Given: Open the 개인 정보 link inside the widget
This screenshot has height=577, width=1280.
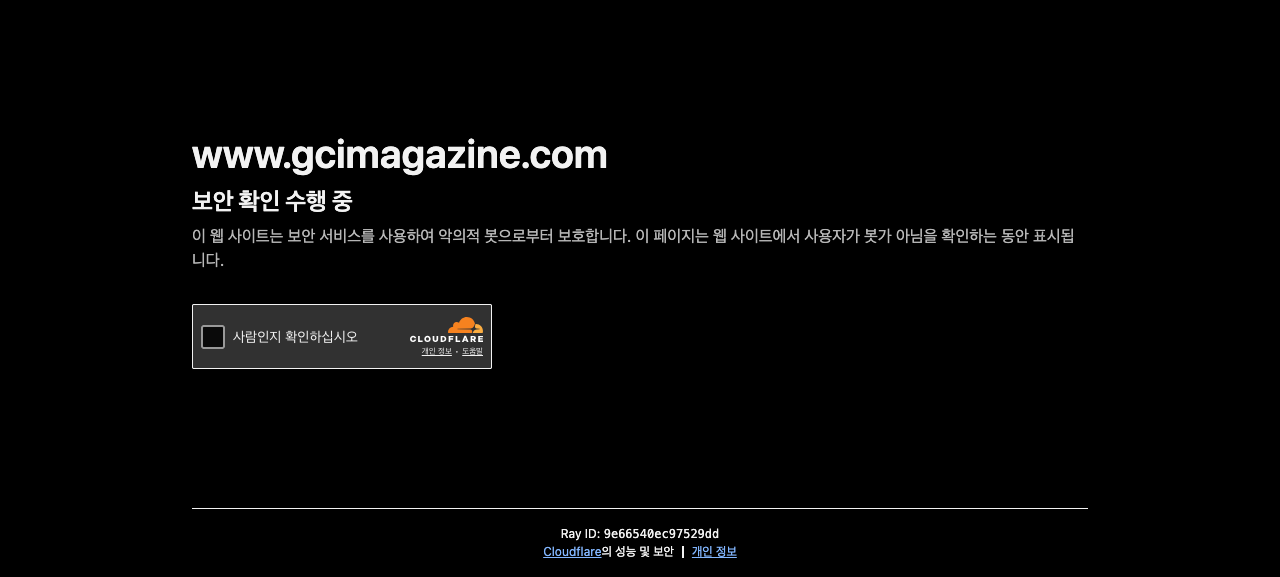Looking at the screenshot, I should (x=436, y=351).
